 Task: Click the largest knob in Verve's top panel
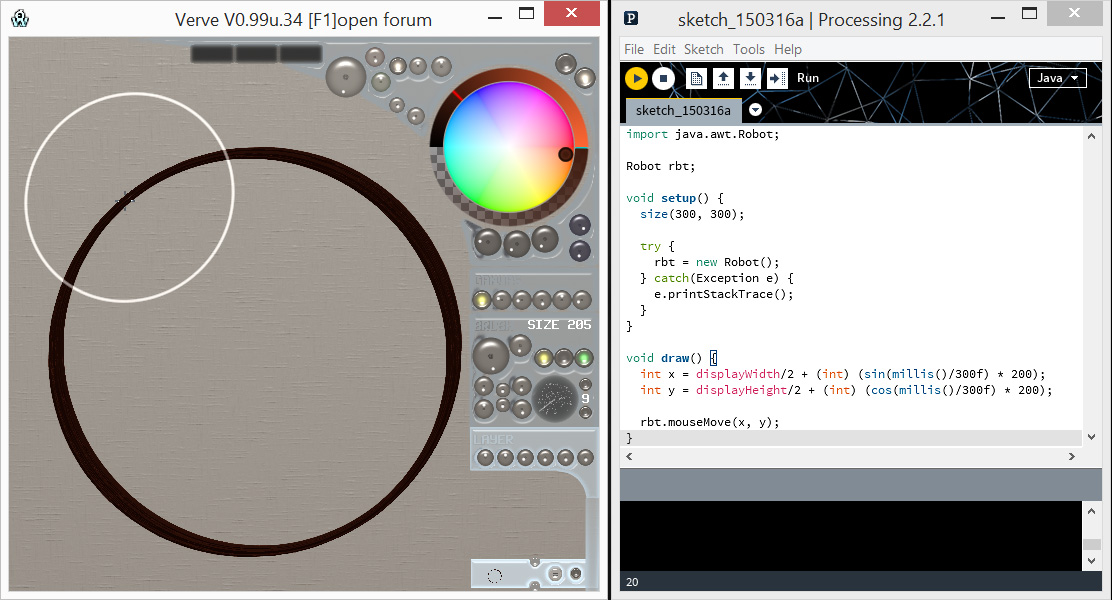[345, 76]
